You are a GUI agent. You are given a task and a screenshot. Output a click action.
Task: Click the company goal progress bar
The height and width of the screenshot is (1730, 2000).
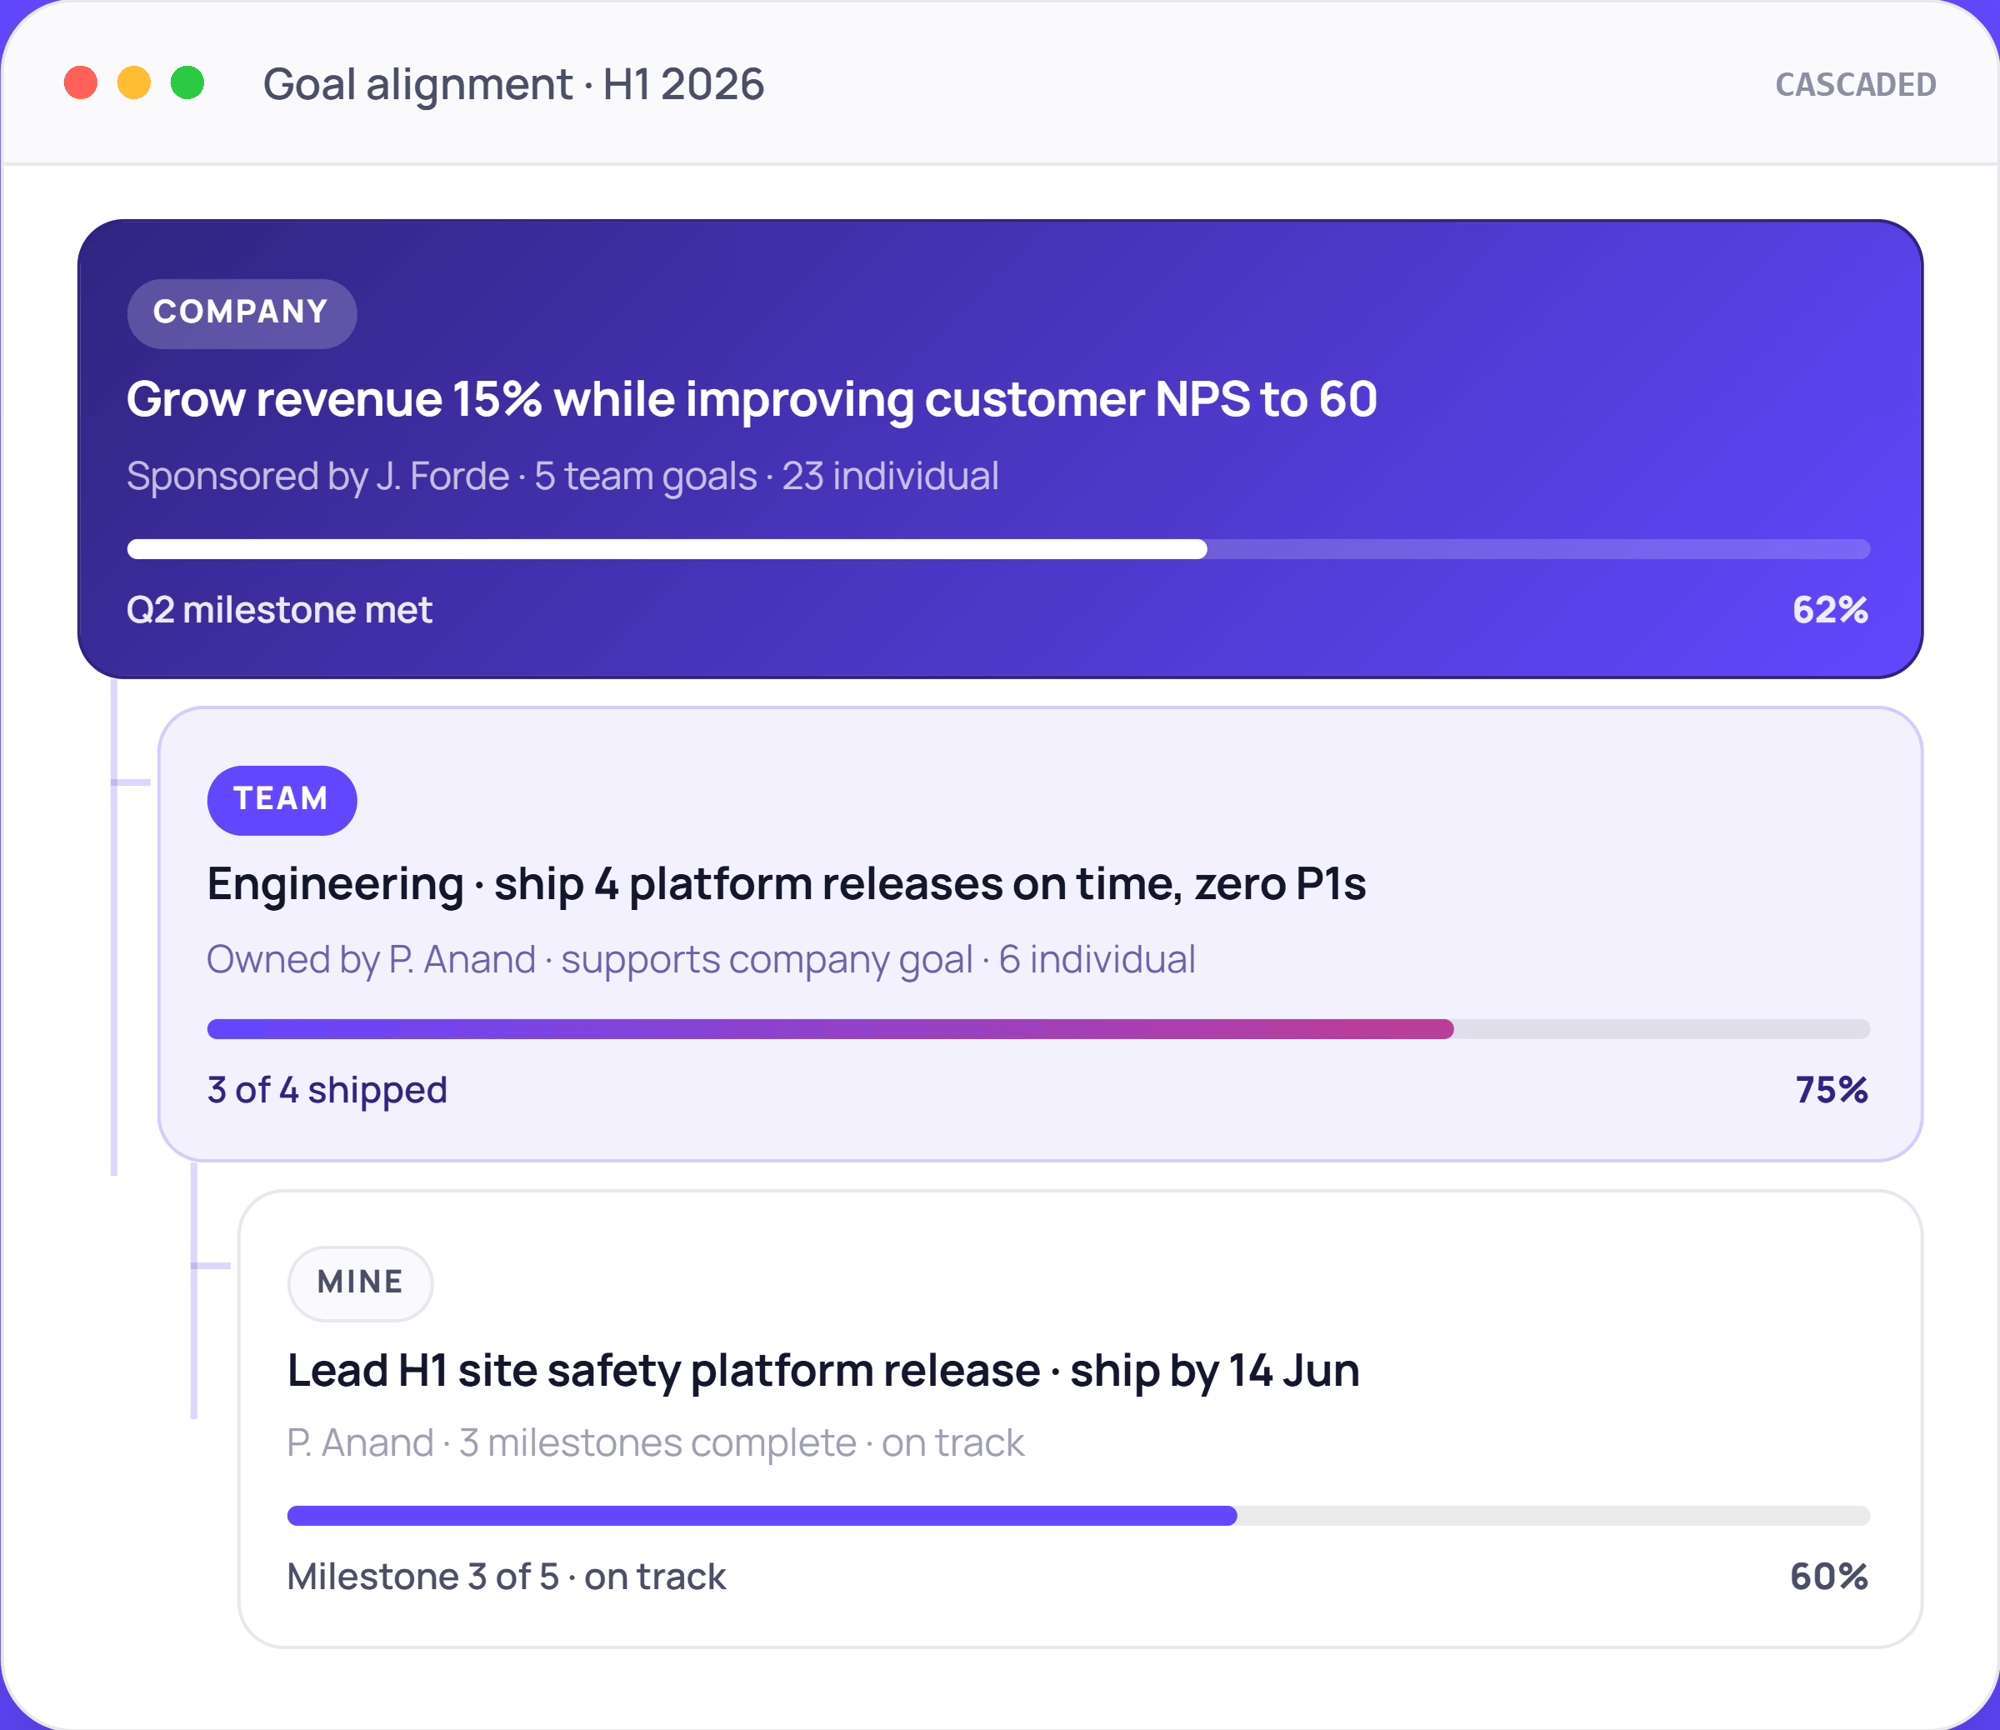[998, 549]
